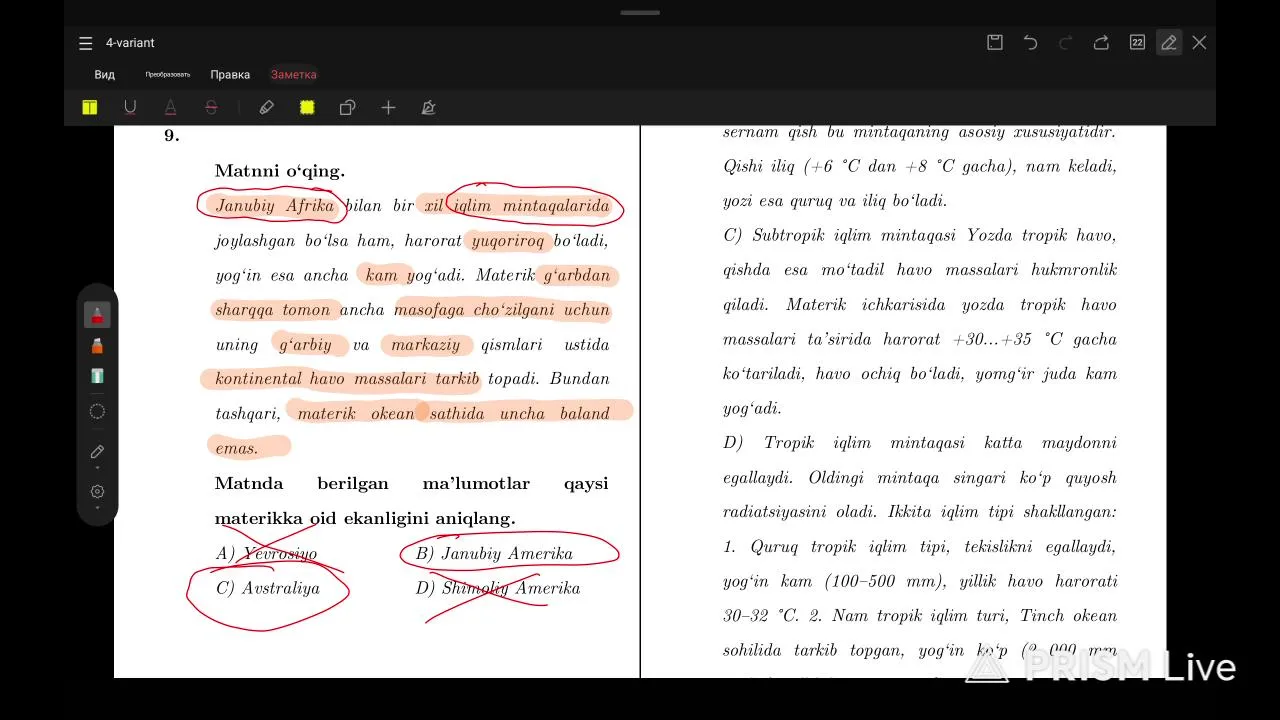The width and height of the screenshot is (1280, 720).
Task: Select the yellow text highlight tool
Action: (x=90, y=107)
